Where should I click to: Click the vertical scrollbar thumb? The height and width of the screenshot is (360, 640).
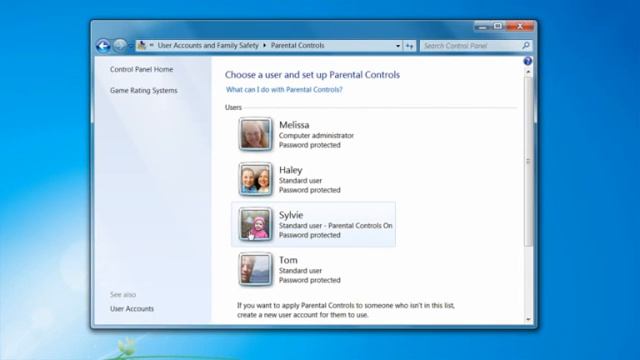(528, 161)
